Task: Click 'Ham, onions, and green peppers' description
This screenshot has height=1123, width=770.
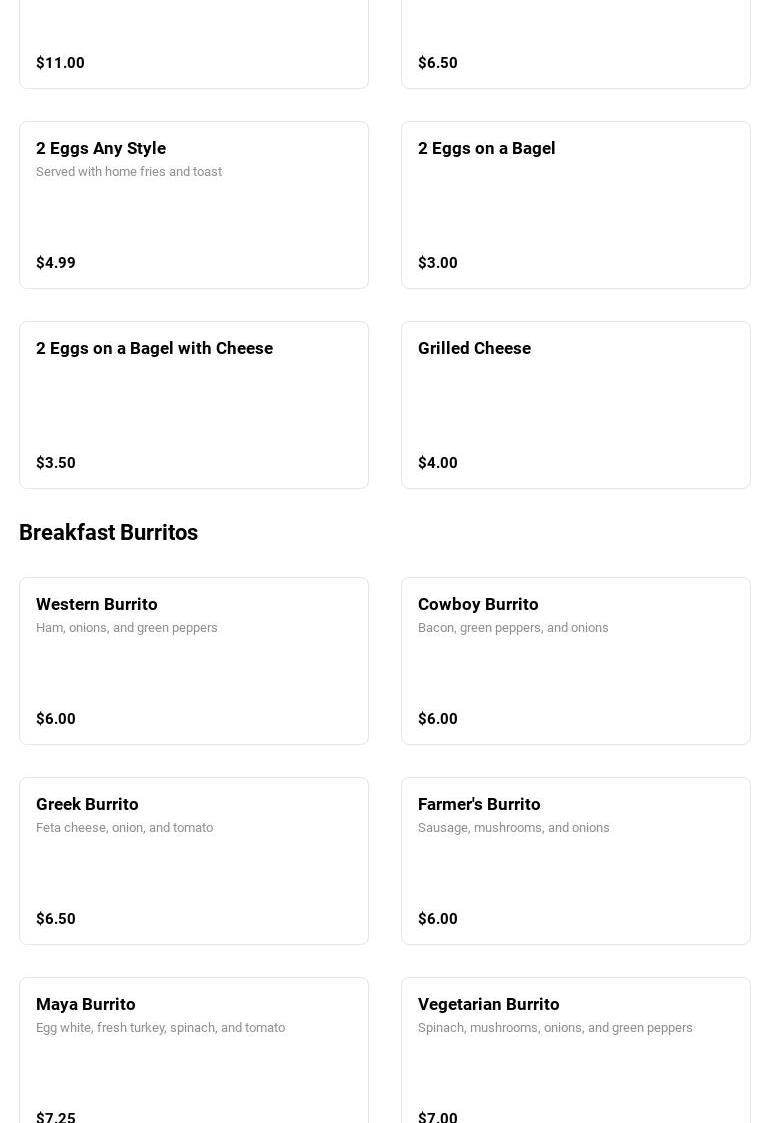Action: coord(127,628)
